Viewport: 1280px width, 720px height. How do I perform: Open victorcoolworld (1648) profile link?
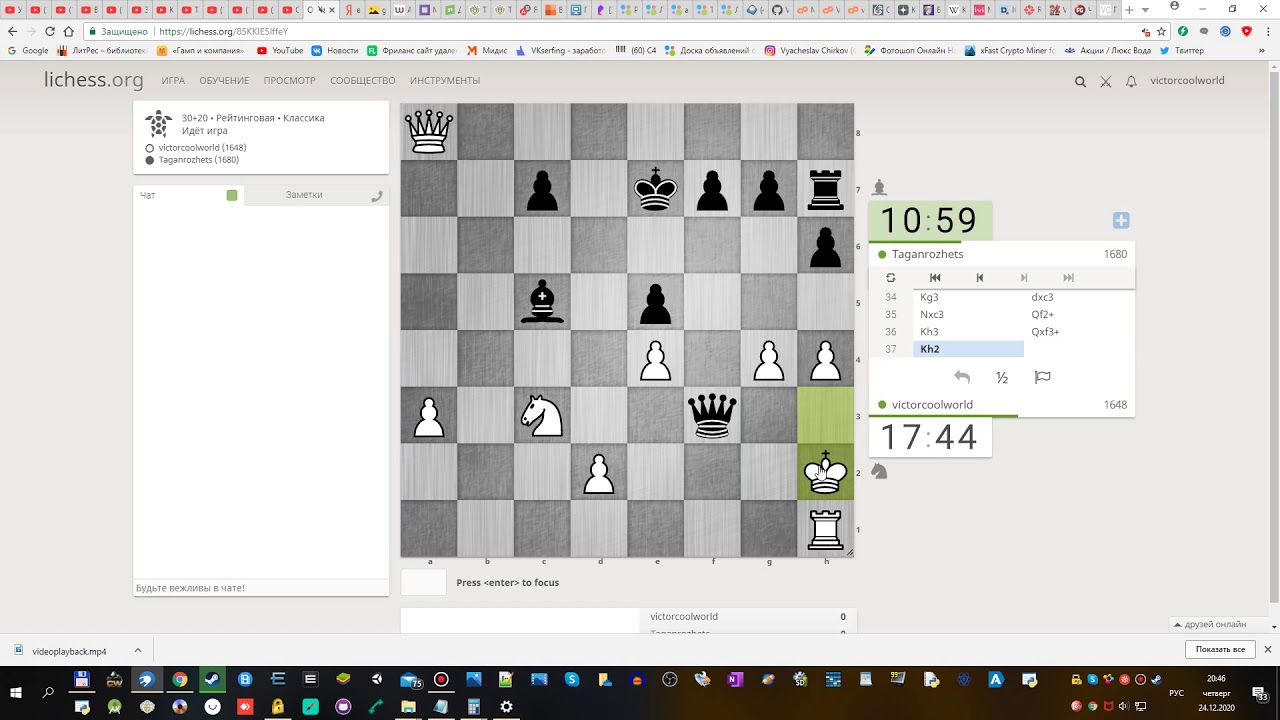pos(202,148)
